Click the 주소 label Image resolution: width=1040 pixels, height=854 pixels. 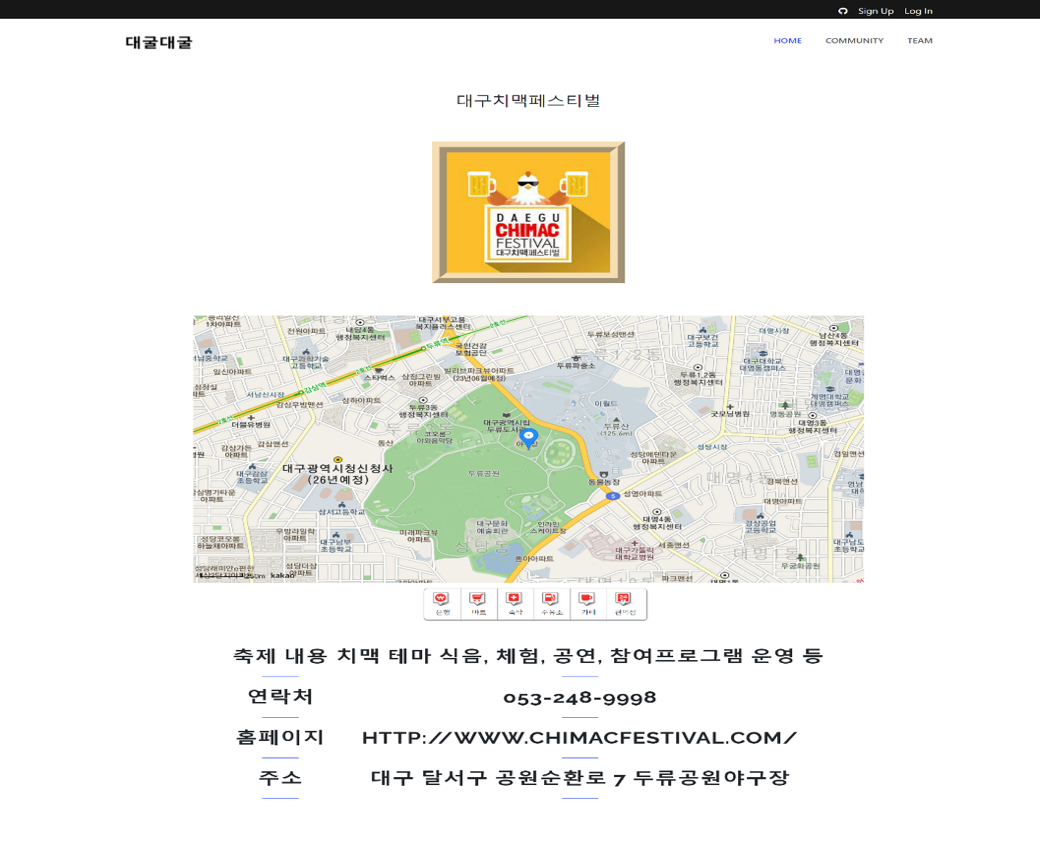pos(280,777)
